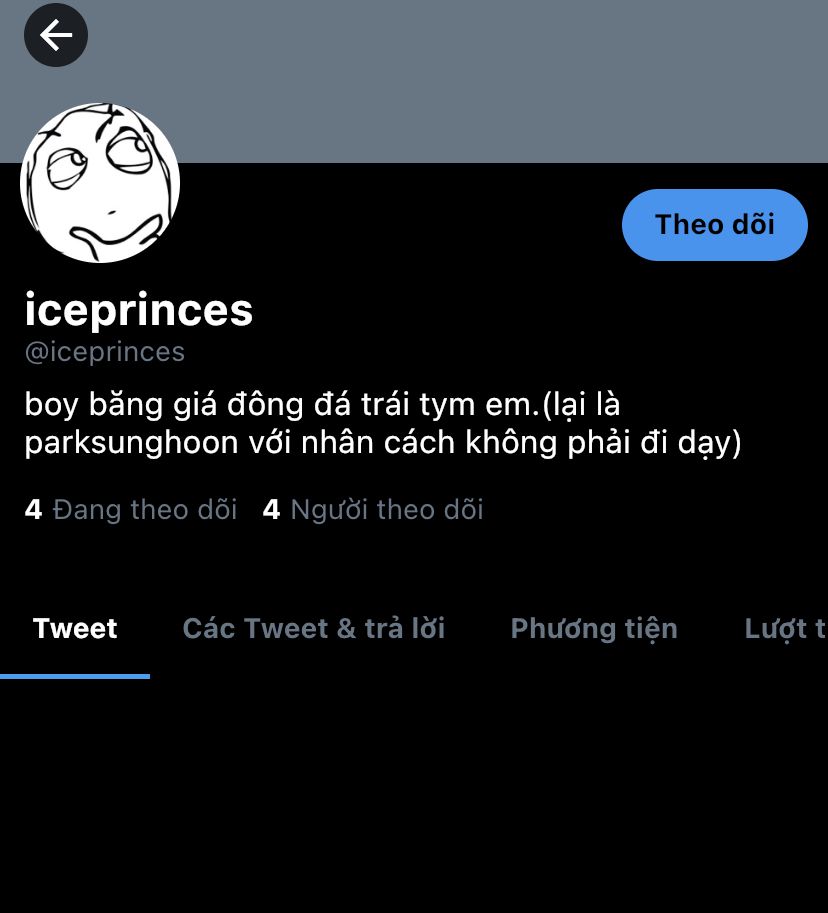Image resolution: width=828 pixels, height=913 pixels.
Task: Click the following count number 4
Action: 33,510
